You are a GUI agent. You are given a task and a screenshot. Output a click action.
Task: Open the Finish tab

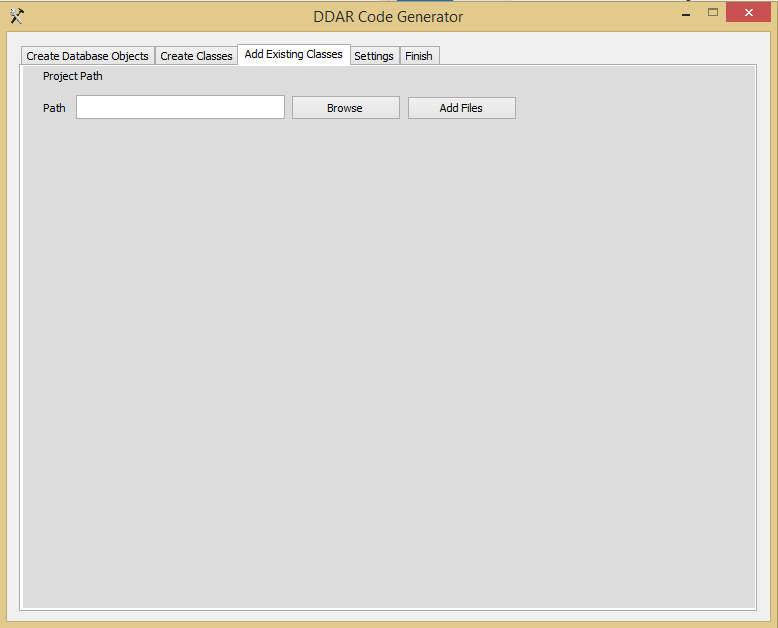click(419, 56)
